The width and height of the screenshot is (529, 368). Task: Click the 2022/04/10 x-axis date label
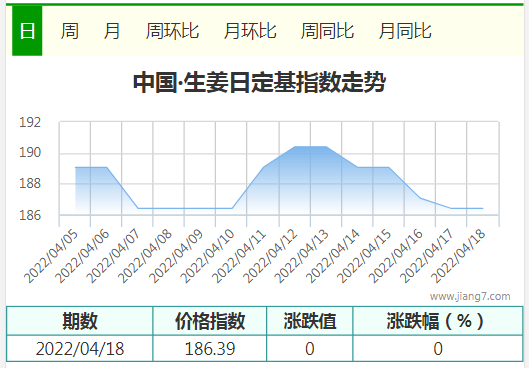pyautogui.click(x=207, y=256)
